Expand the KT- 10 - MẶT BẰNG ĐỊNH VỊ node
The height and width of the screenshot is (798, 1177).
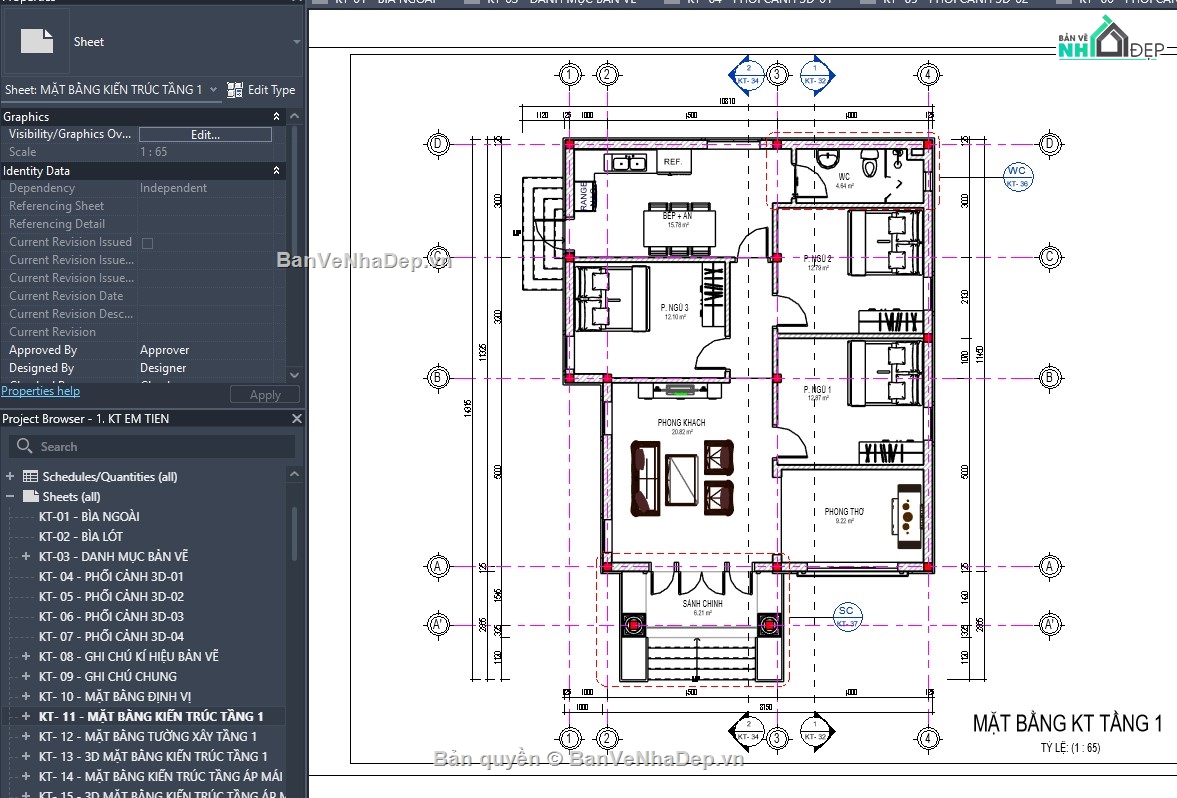click(26, 696)
